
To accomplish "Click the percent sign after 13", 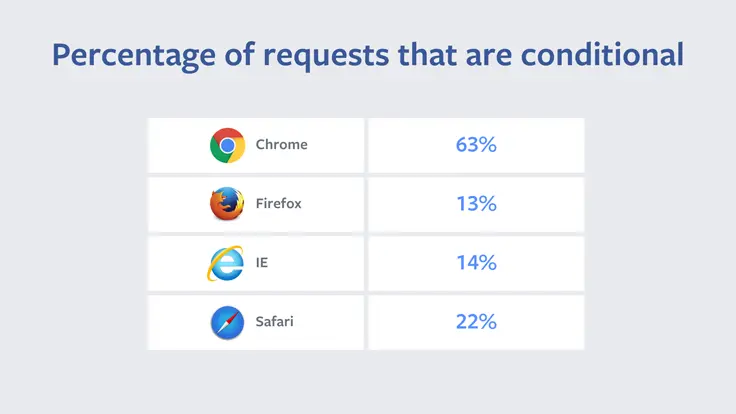I will (x=487, y=204).
